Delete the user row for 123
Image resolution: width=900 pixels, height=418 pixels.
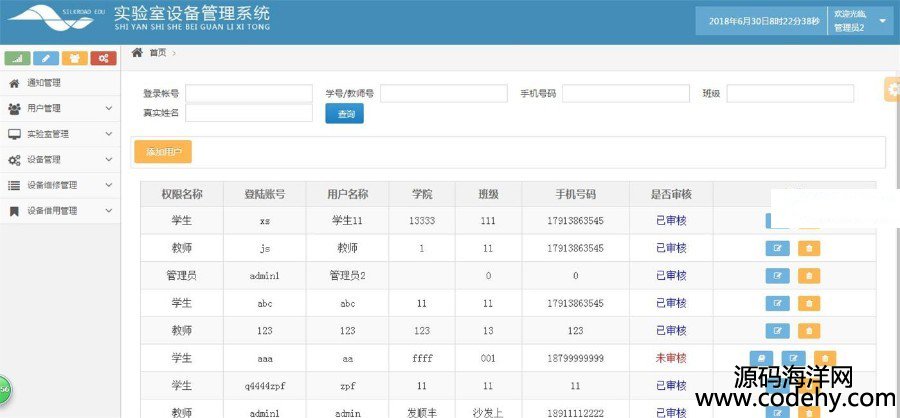(808, 330)
